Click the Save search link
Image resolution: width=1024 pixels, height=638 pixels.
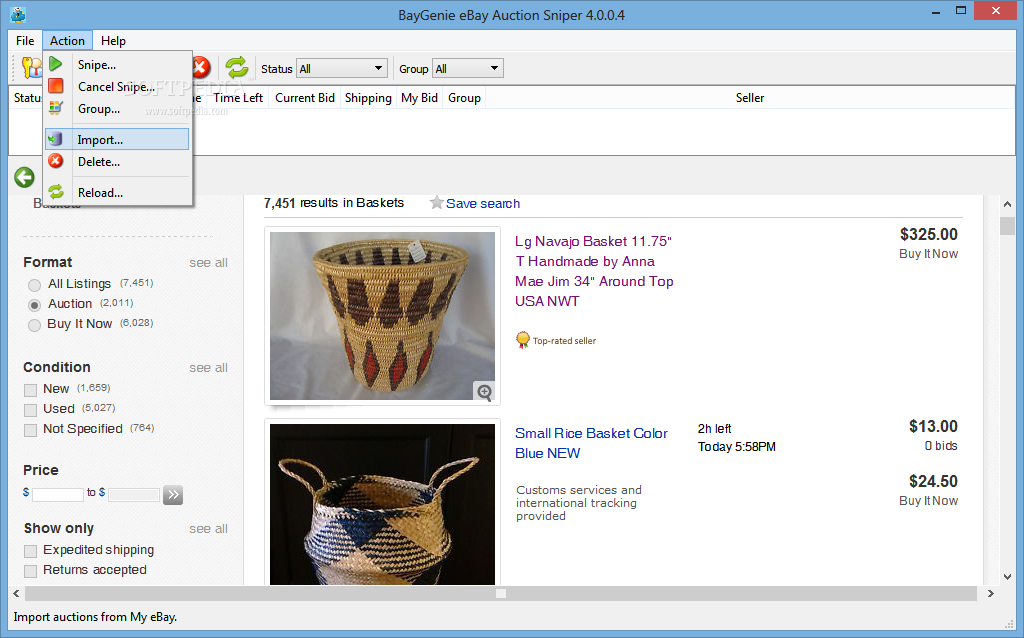point(483,203)
